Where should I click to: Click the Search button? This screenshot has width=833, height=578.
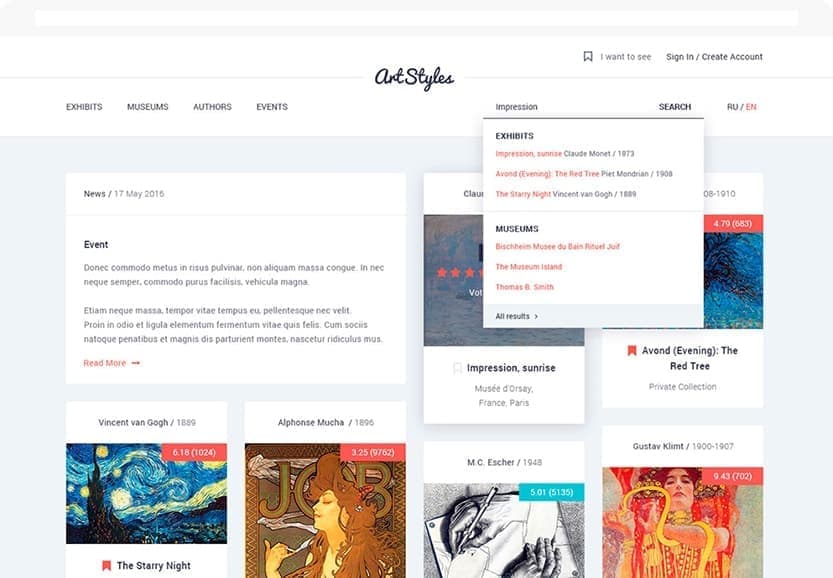[x=675, y=107]
